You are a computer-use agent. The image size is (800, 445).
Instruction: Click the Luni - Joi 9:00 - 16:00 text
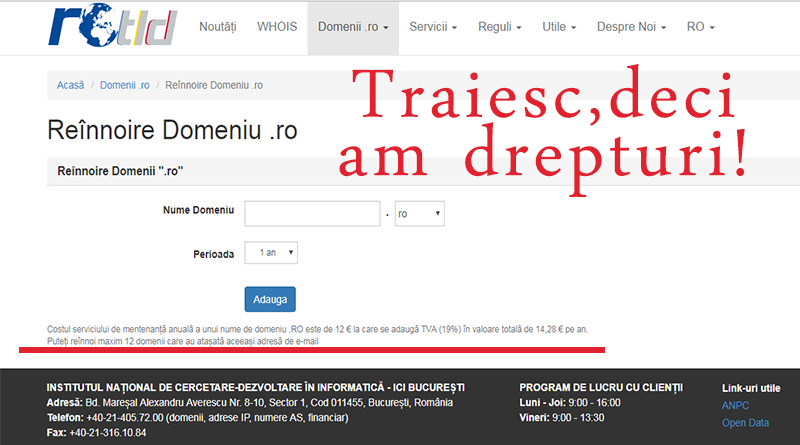570,403
